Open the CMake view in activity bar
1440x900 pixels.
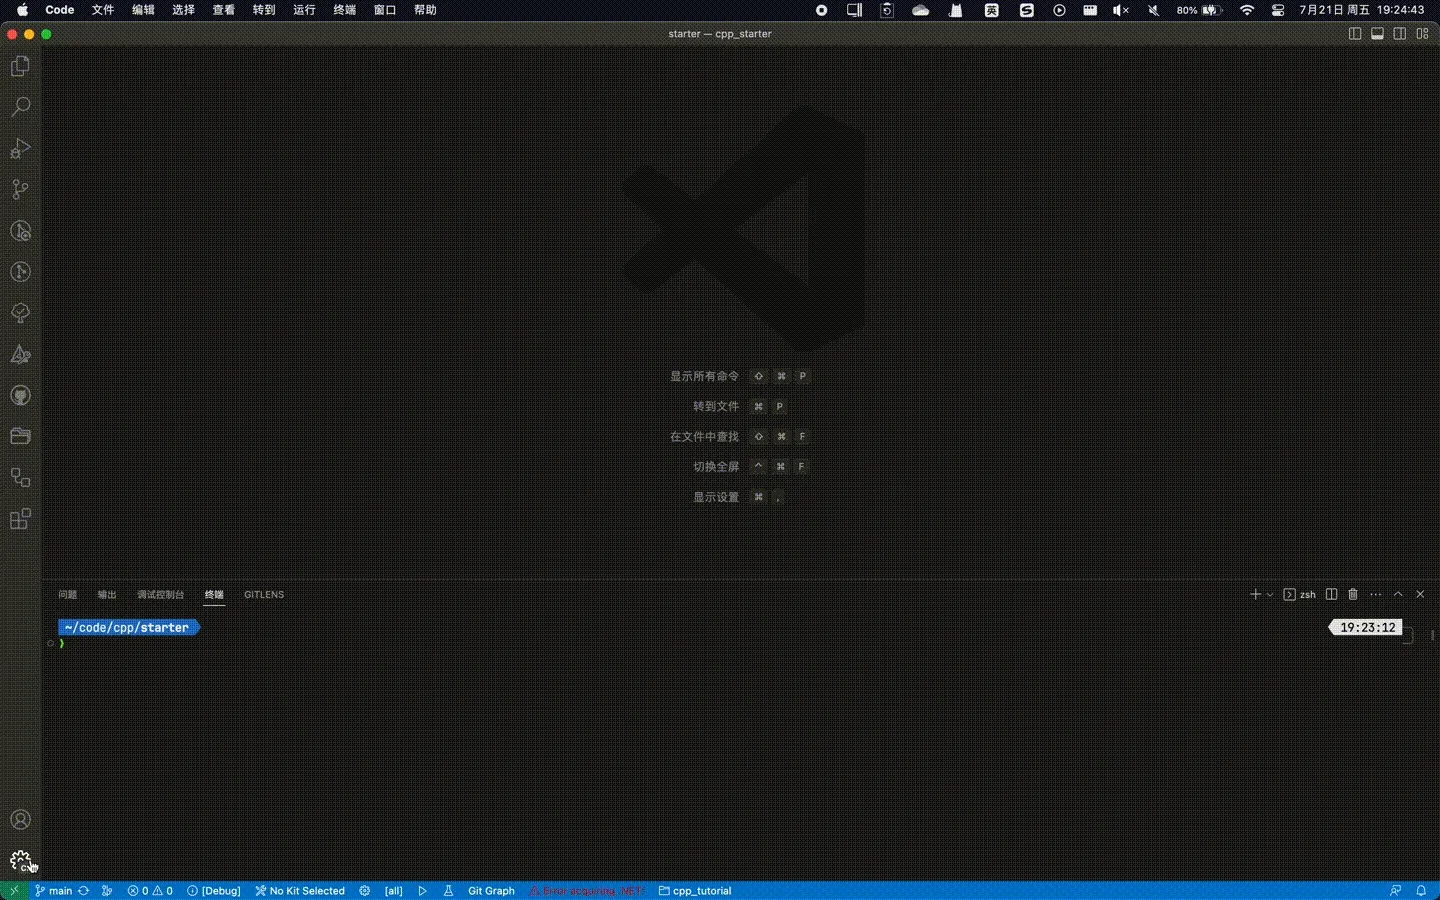click(20, 354)
